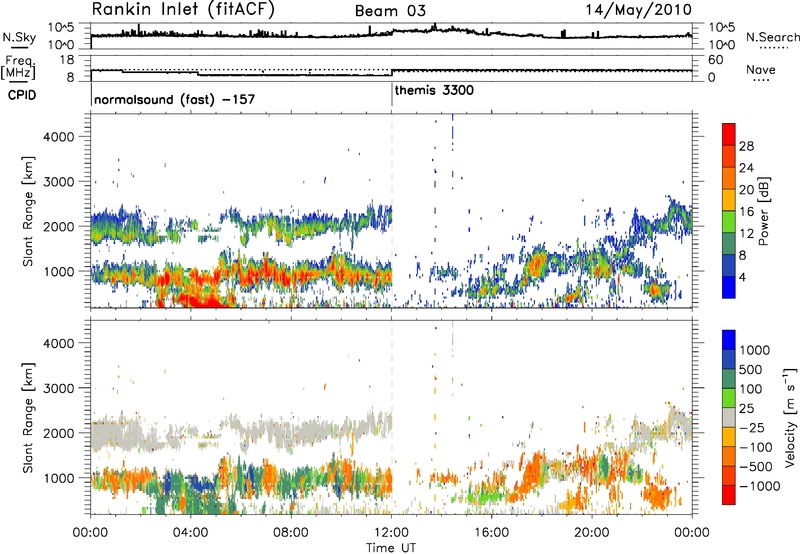Image resolution: width=800 pixels, height=554 pixels.
Task: Pick the light green 25–100 velocity segment
Action: click(x=729, y=398)
